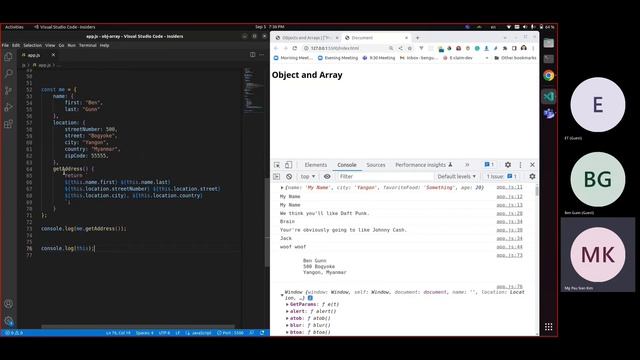Open the Manage gear in VS Code
Viewport: 640px width, 360px height.
tap(8, 321)
